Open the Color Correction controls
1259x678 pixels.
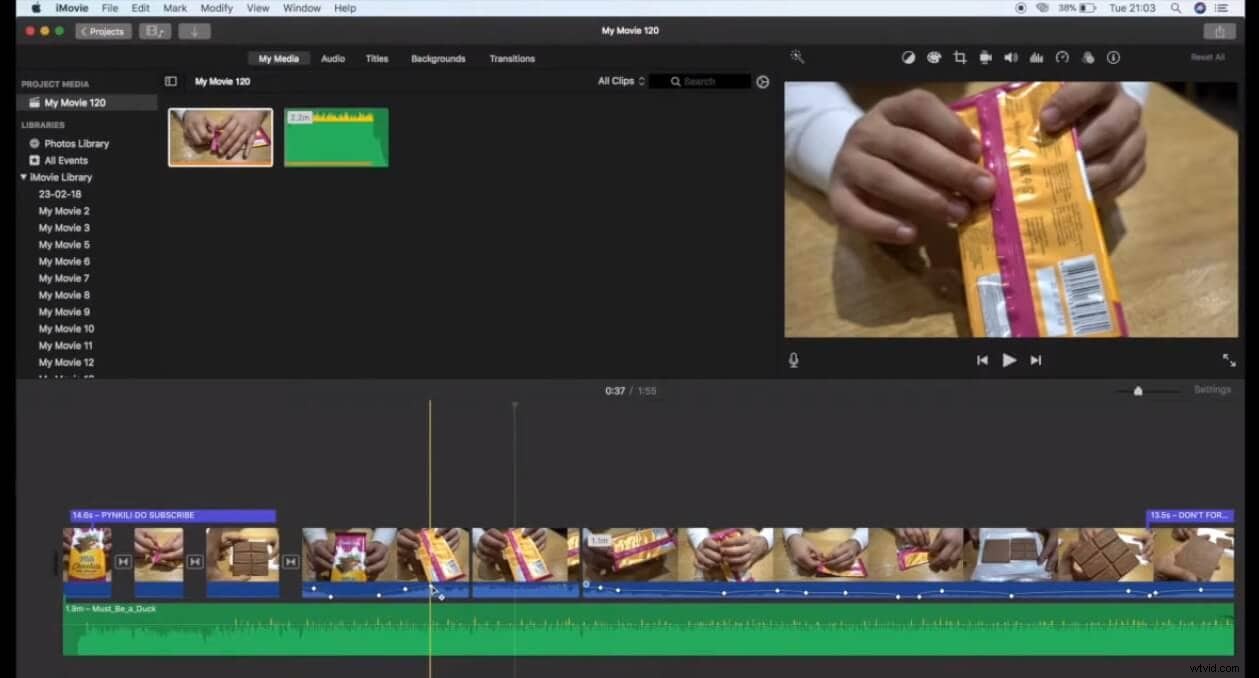click(x=934, y=57)
